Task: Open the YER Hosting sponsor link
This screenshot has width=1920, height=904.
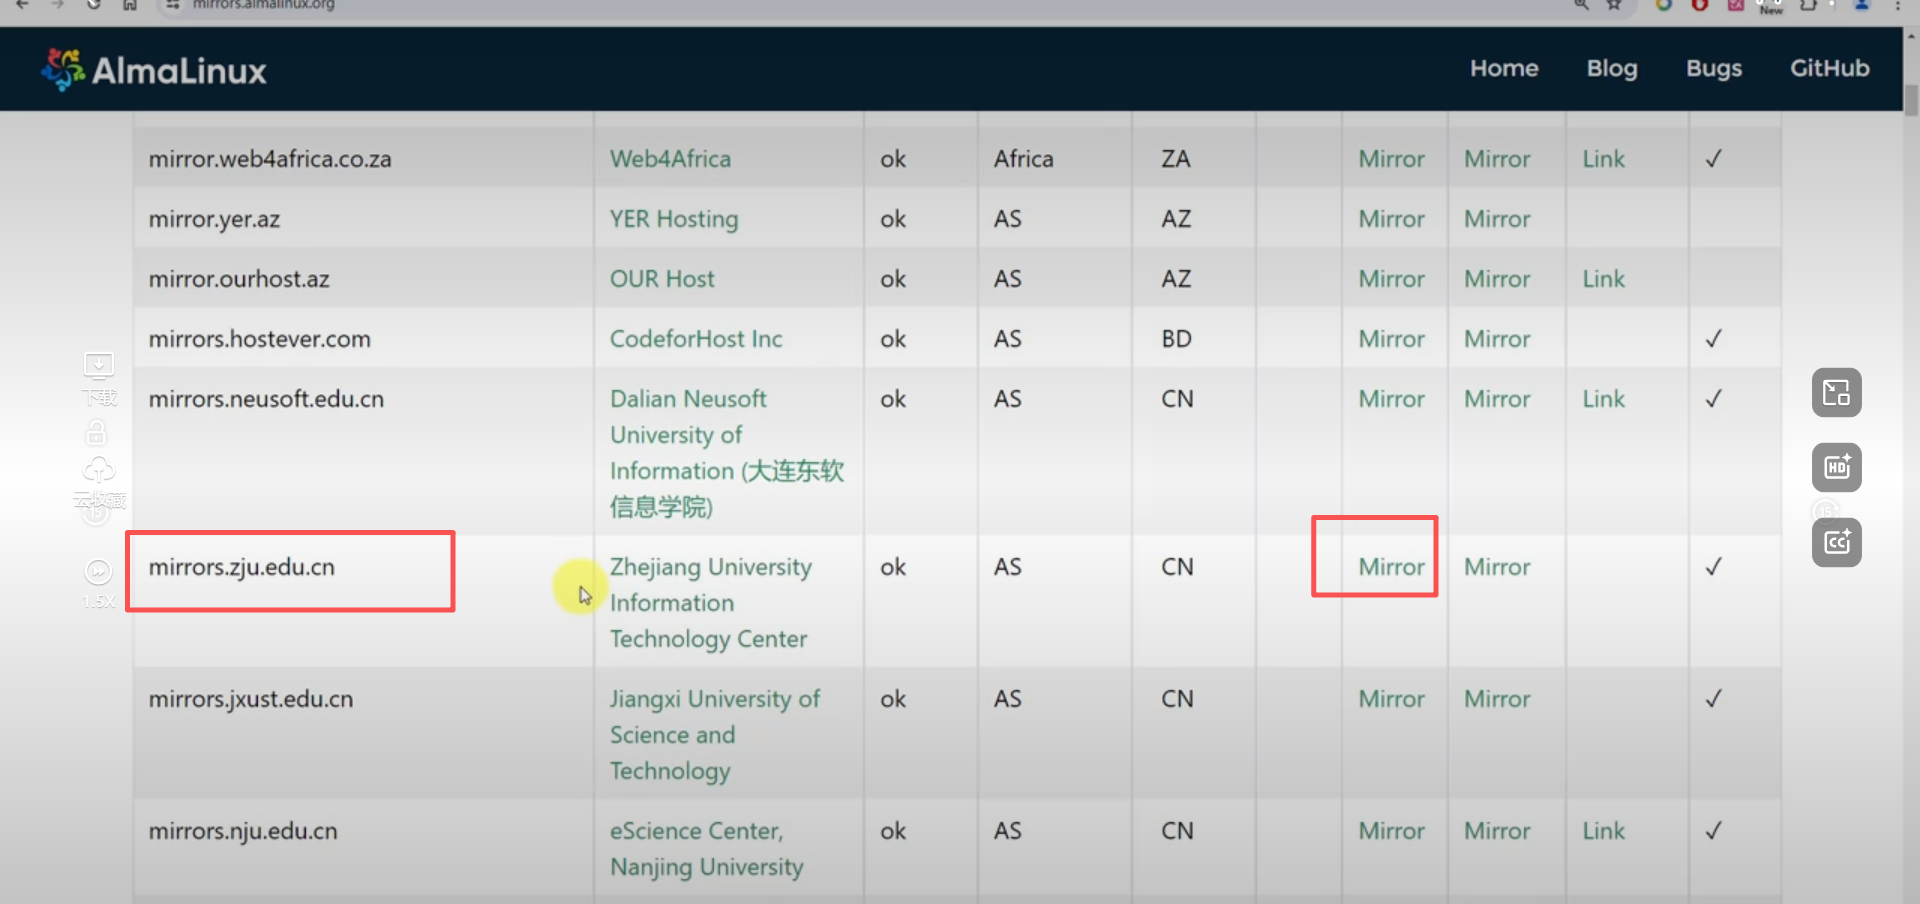Action: tap(674, 219)
